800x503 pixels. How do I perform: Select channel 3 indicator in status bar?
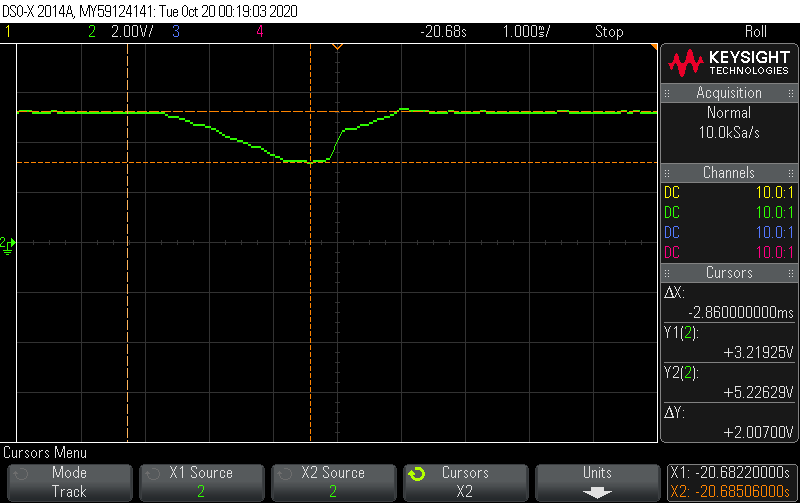click(x=176, y=32)
